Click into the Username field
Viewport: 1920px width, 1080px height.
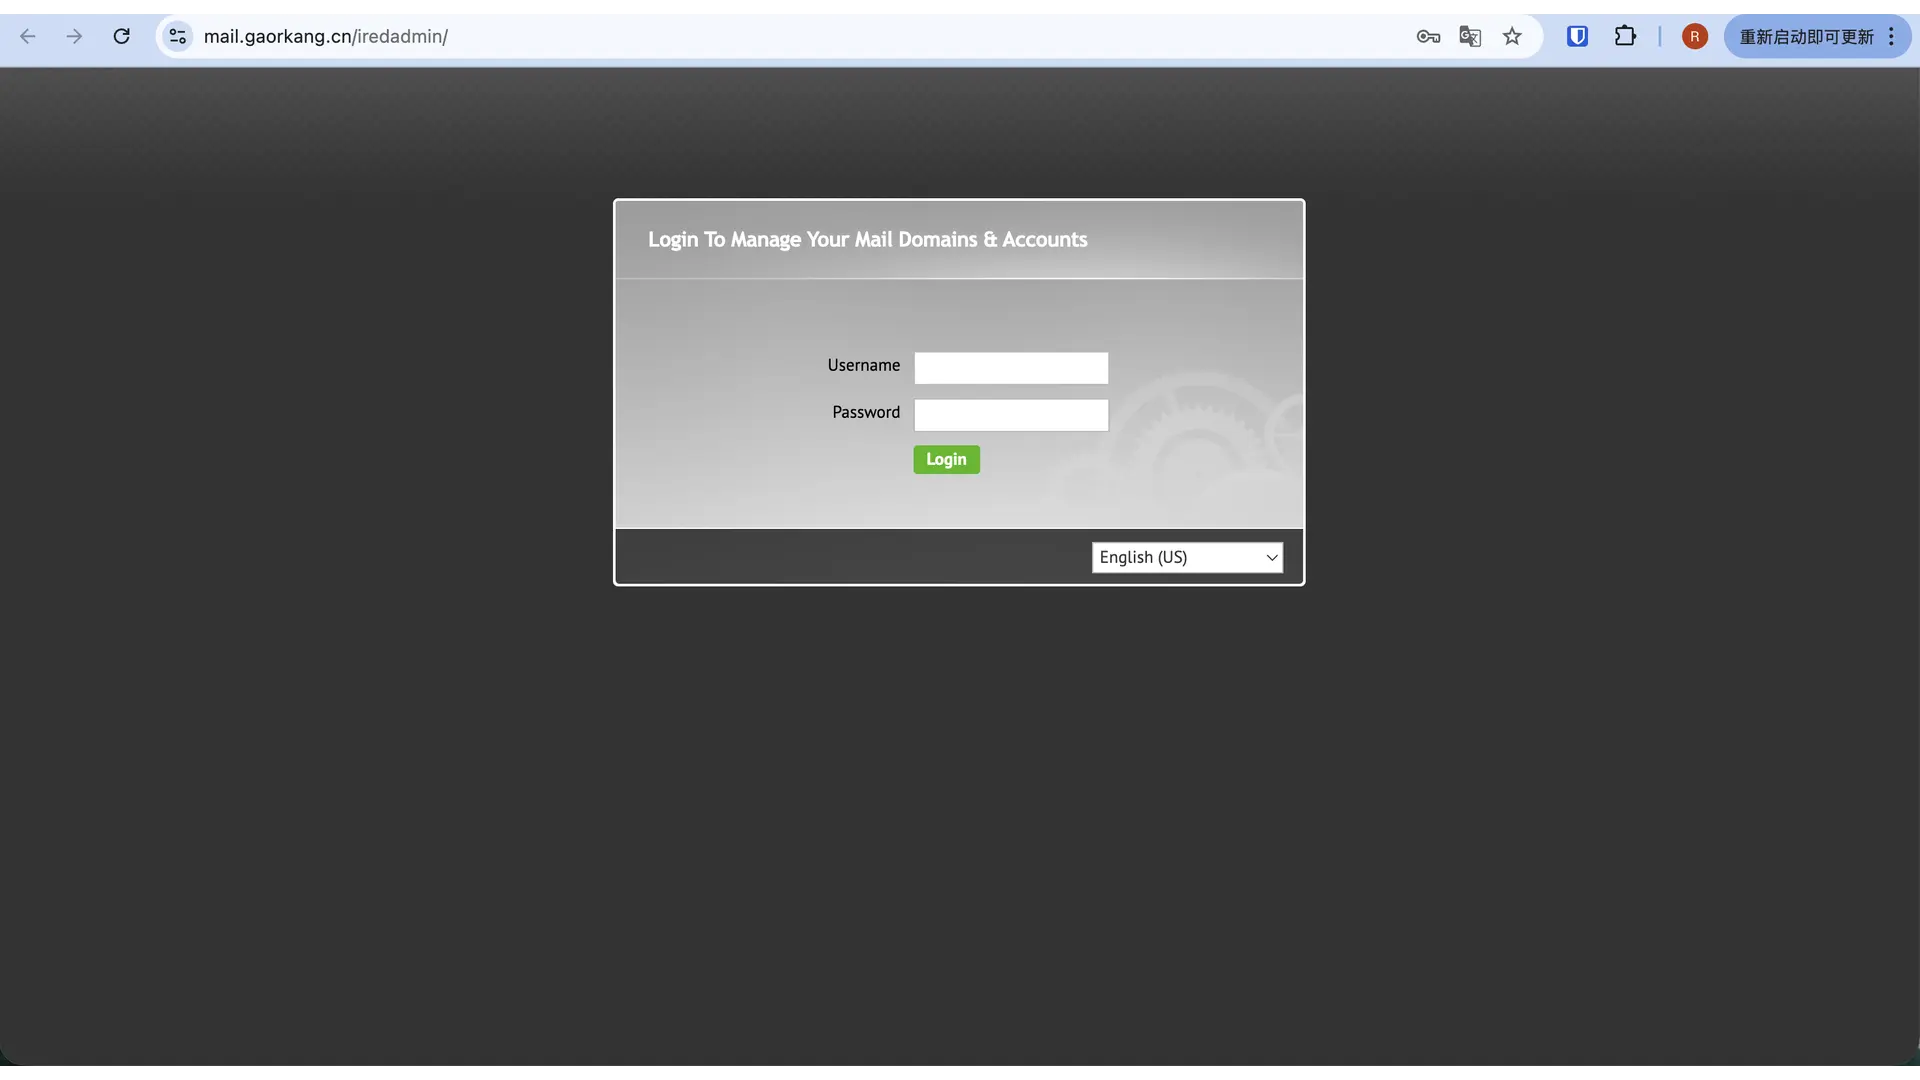click(x=1011, y=368)
